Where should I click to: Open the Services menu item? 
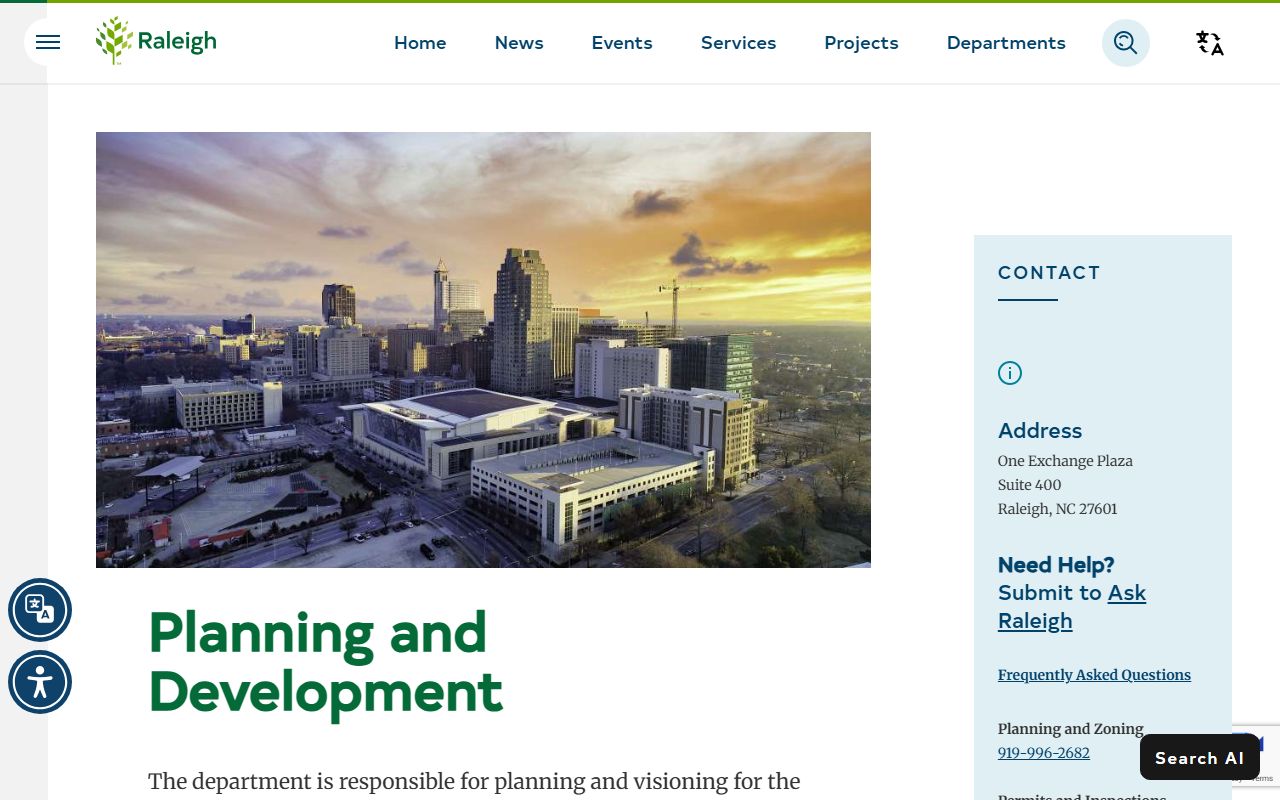739,43
